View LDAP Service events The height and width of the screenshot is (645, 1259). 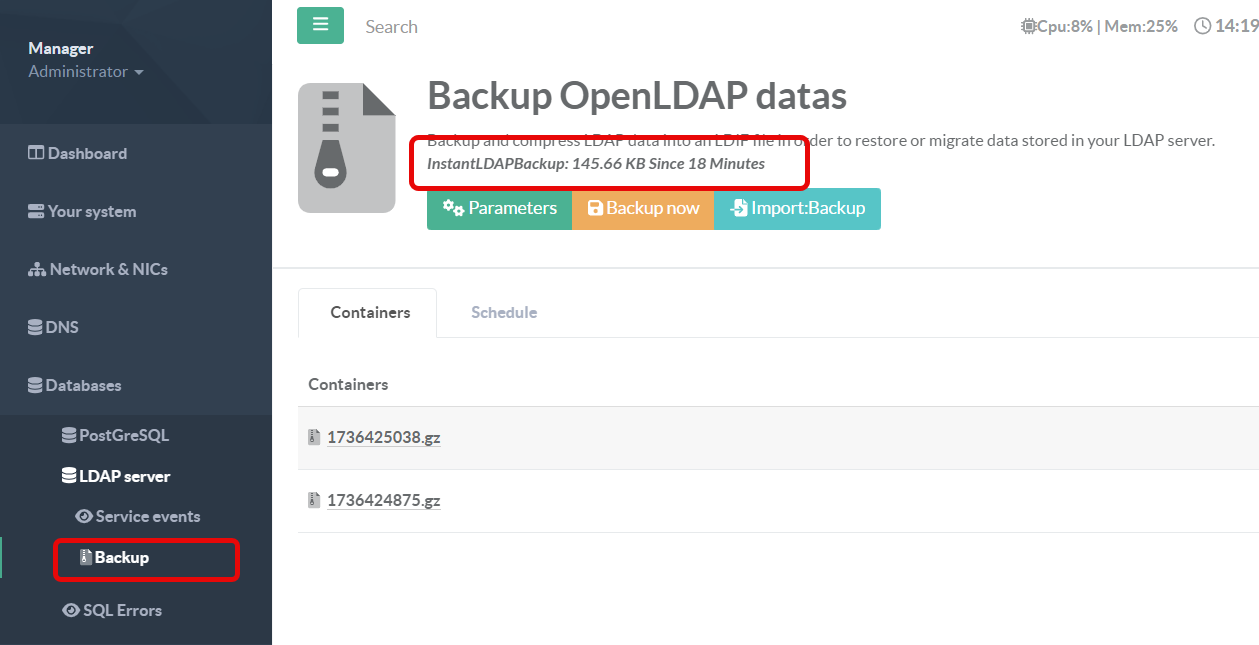coord(138,516)
